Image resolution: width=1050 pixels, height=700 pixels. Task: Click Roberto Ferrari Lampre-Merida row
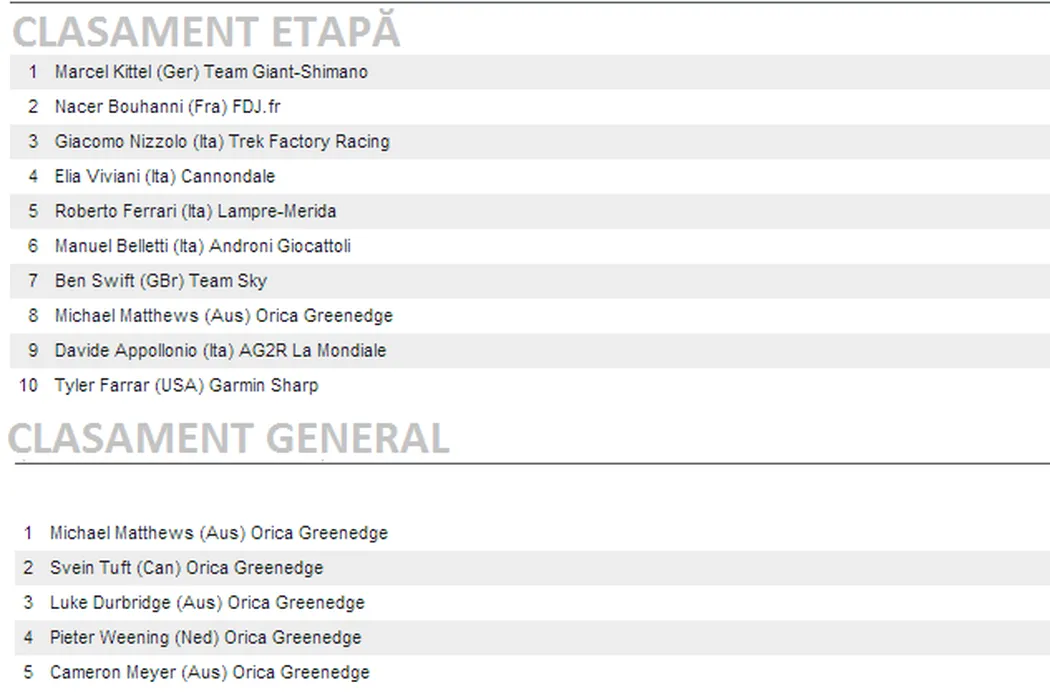tap(195, 212)
